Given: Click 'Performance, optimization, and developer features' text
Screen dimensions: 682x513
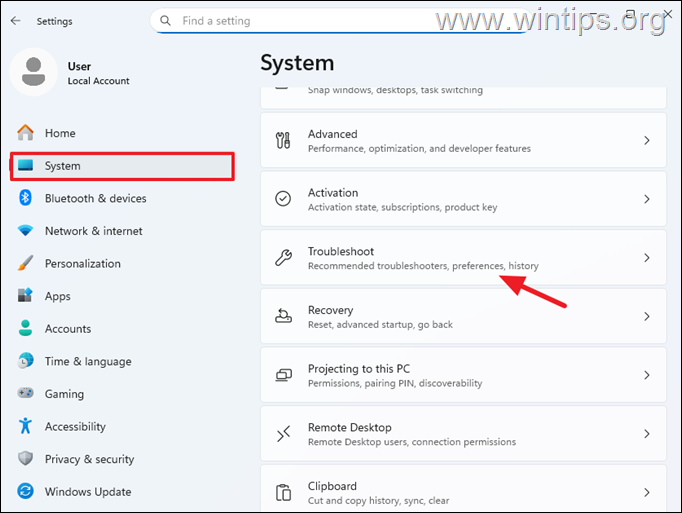Looking at the screenshot, I should [x=419, y=149].
